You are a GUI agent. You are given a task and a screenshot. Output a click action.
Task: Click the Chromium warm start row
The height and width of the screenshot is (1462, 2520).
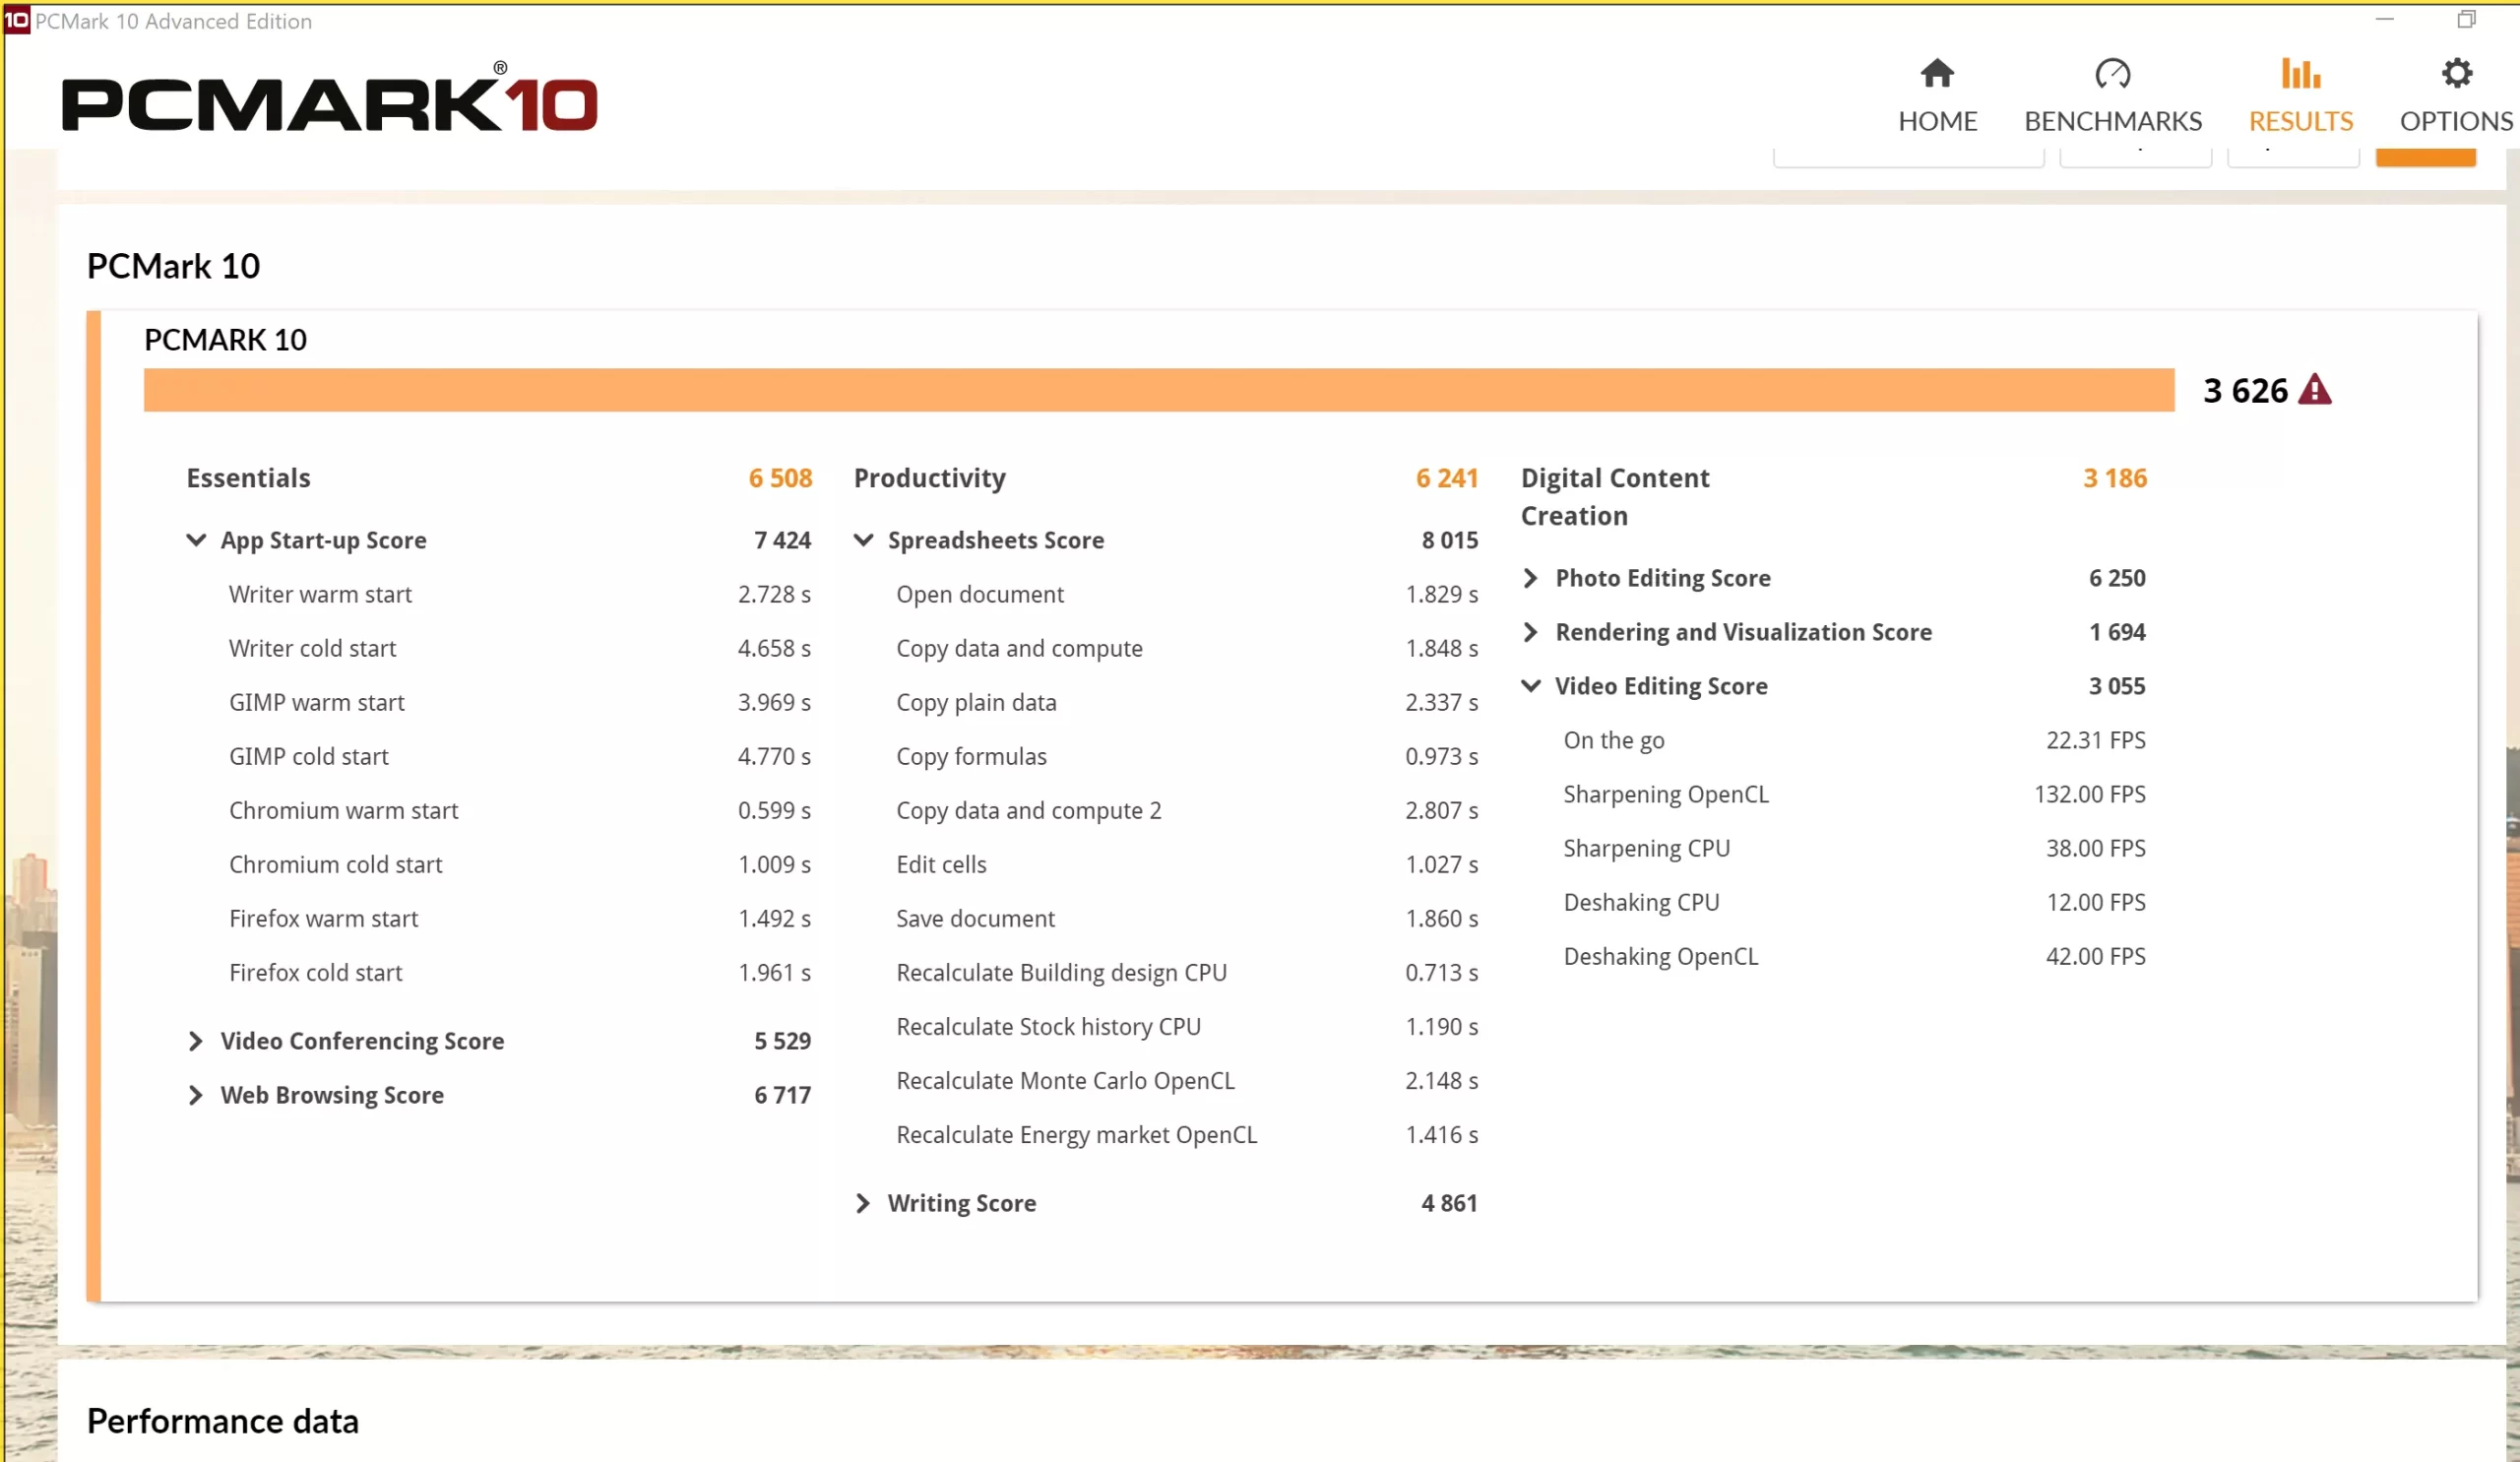(519, 810)
